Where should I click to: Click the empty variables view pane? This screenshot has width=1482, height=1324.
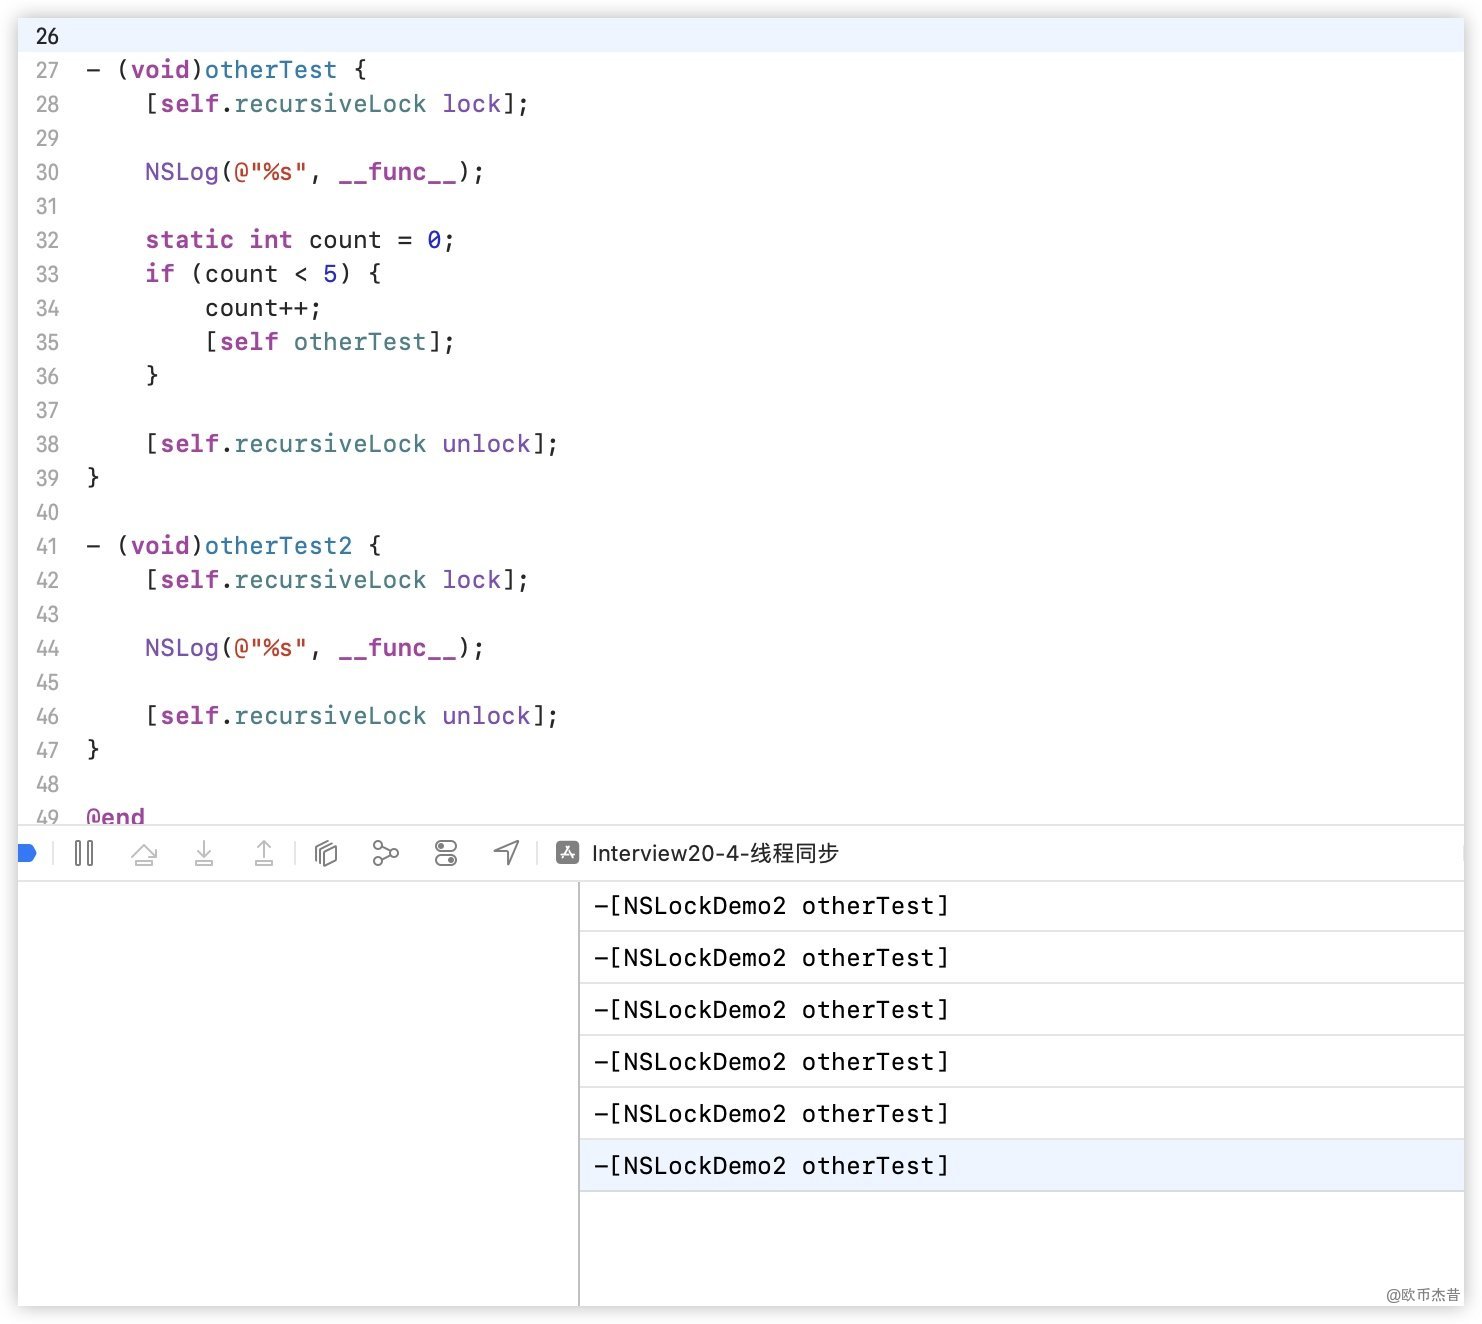coord(298,1092)
